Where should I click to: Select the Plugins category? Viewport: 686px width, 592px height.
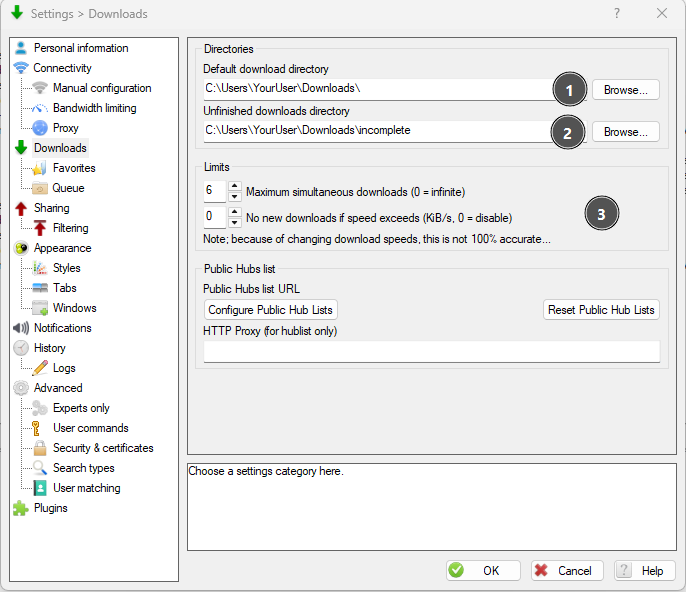pyautogui.click(x=50, y=508)
